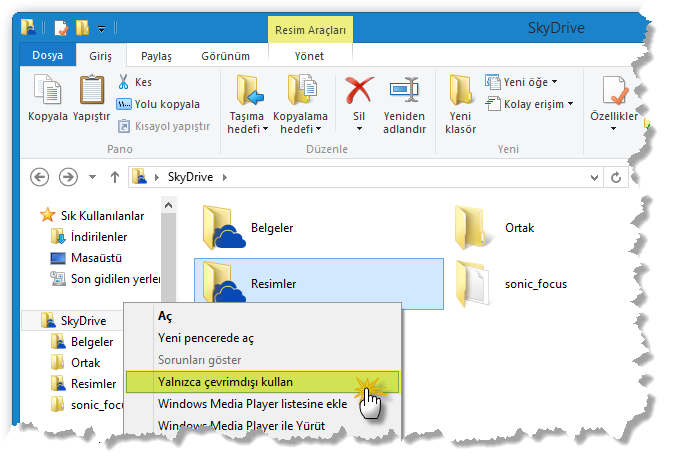
Task: Open the address bar history dropdown
Action: point(594,177)
